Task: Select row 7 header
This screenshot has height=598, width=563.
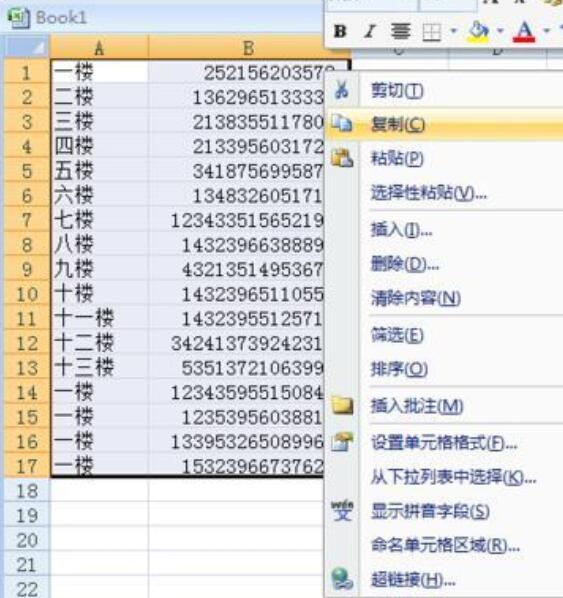Action: [27, 220]
